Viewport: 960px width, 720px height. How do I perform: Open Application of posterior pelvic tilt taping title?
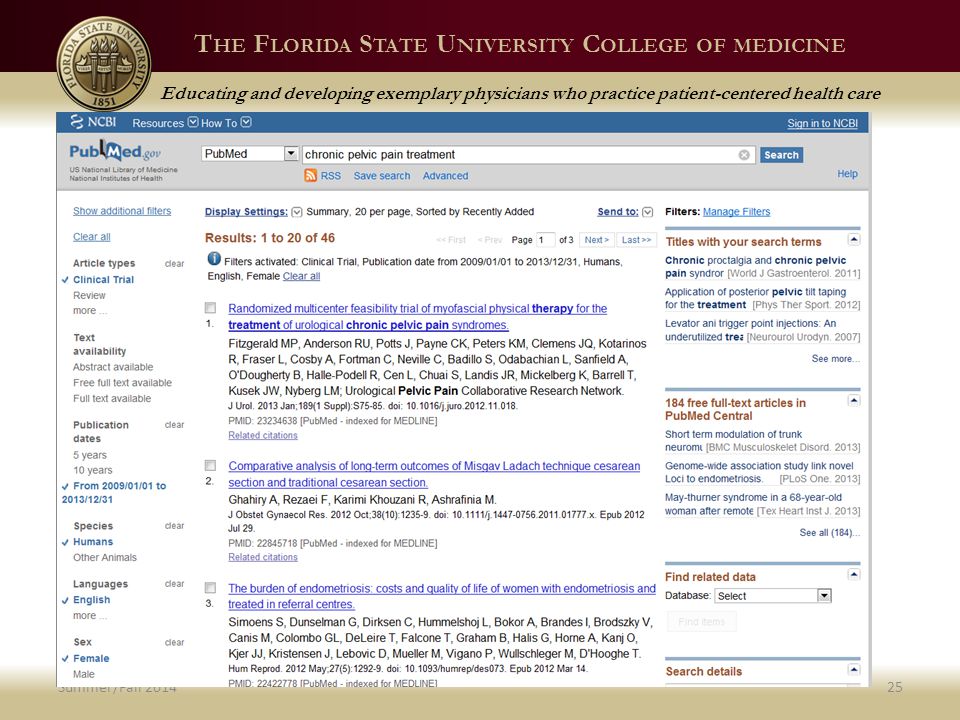(756, 298)
